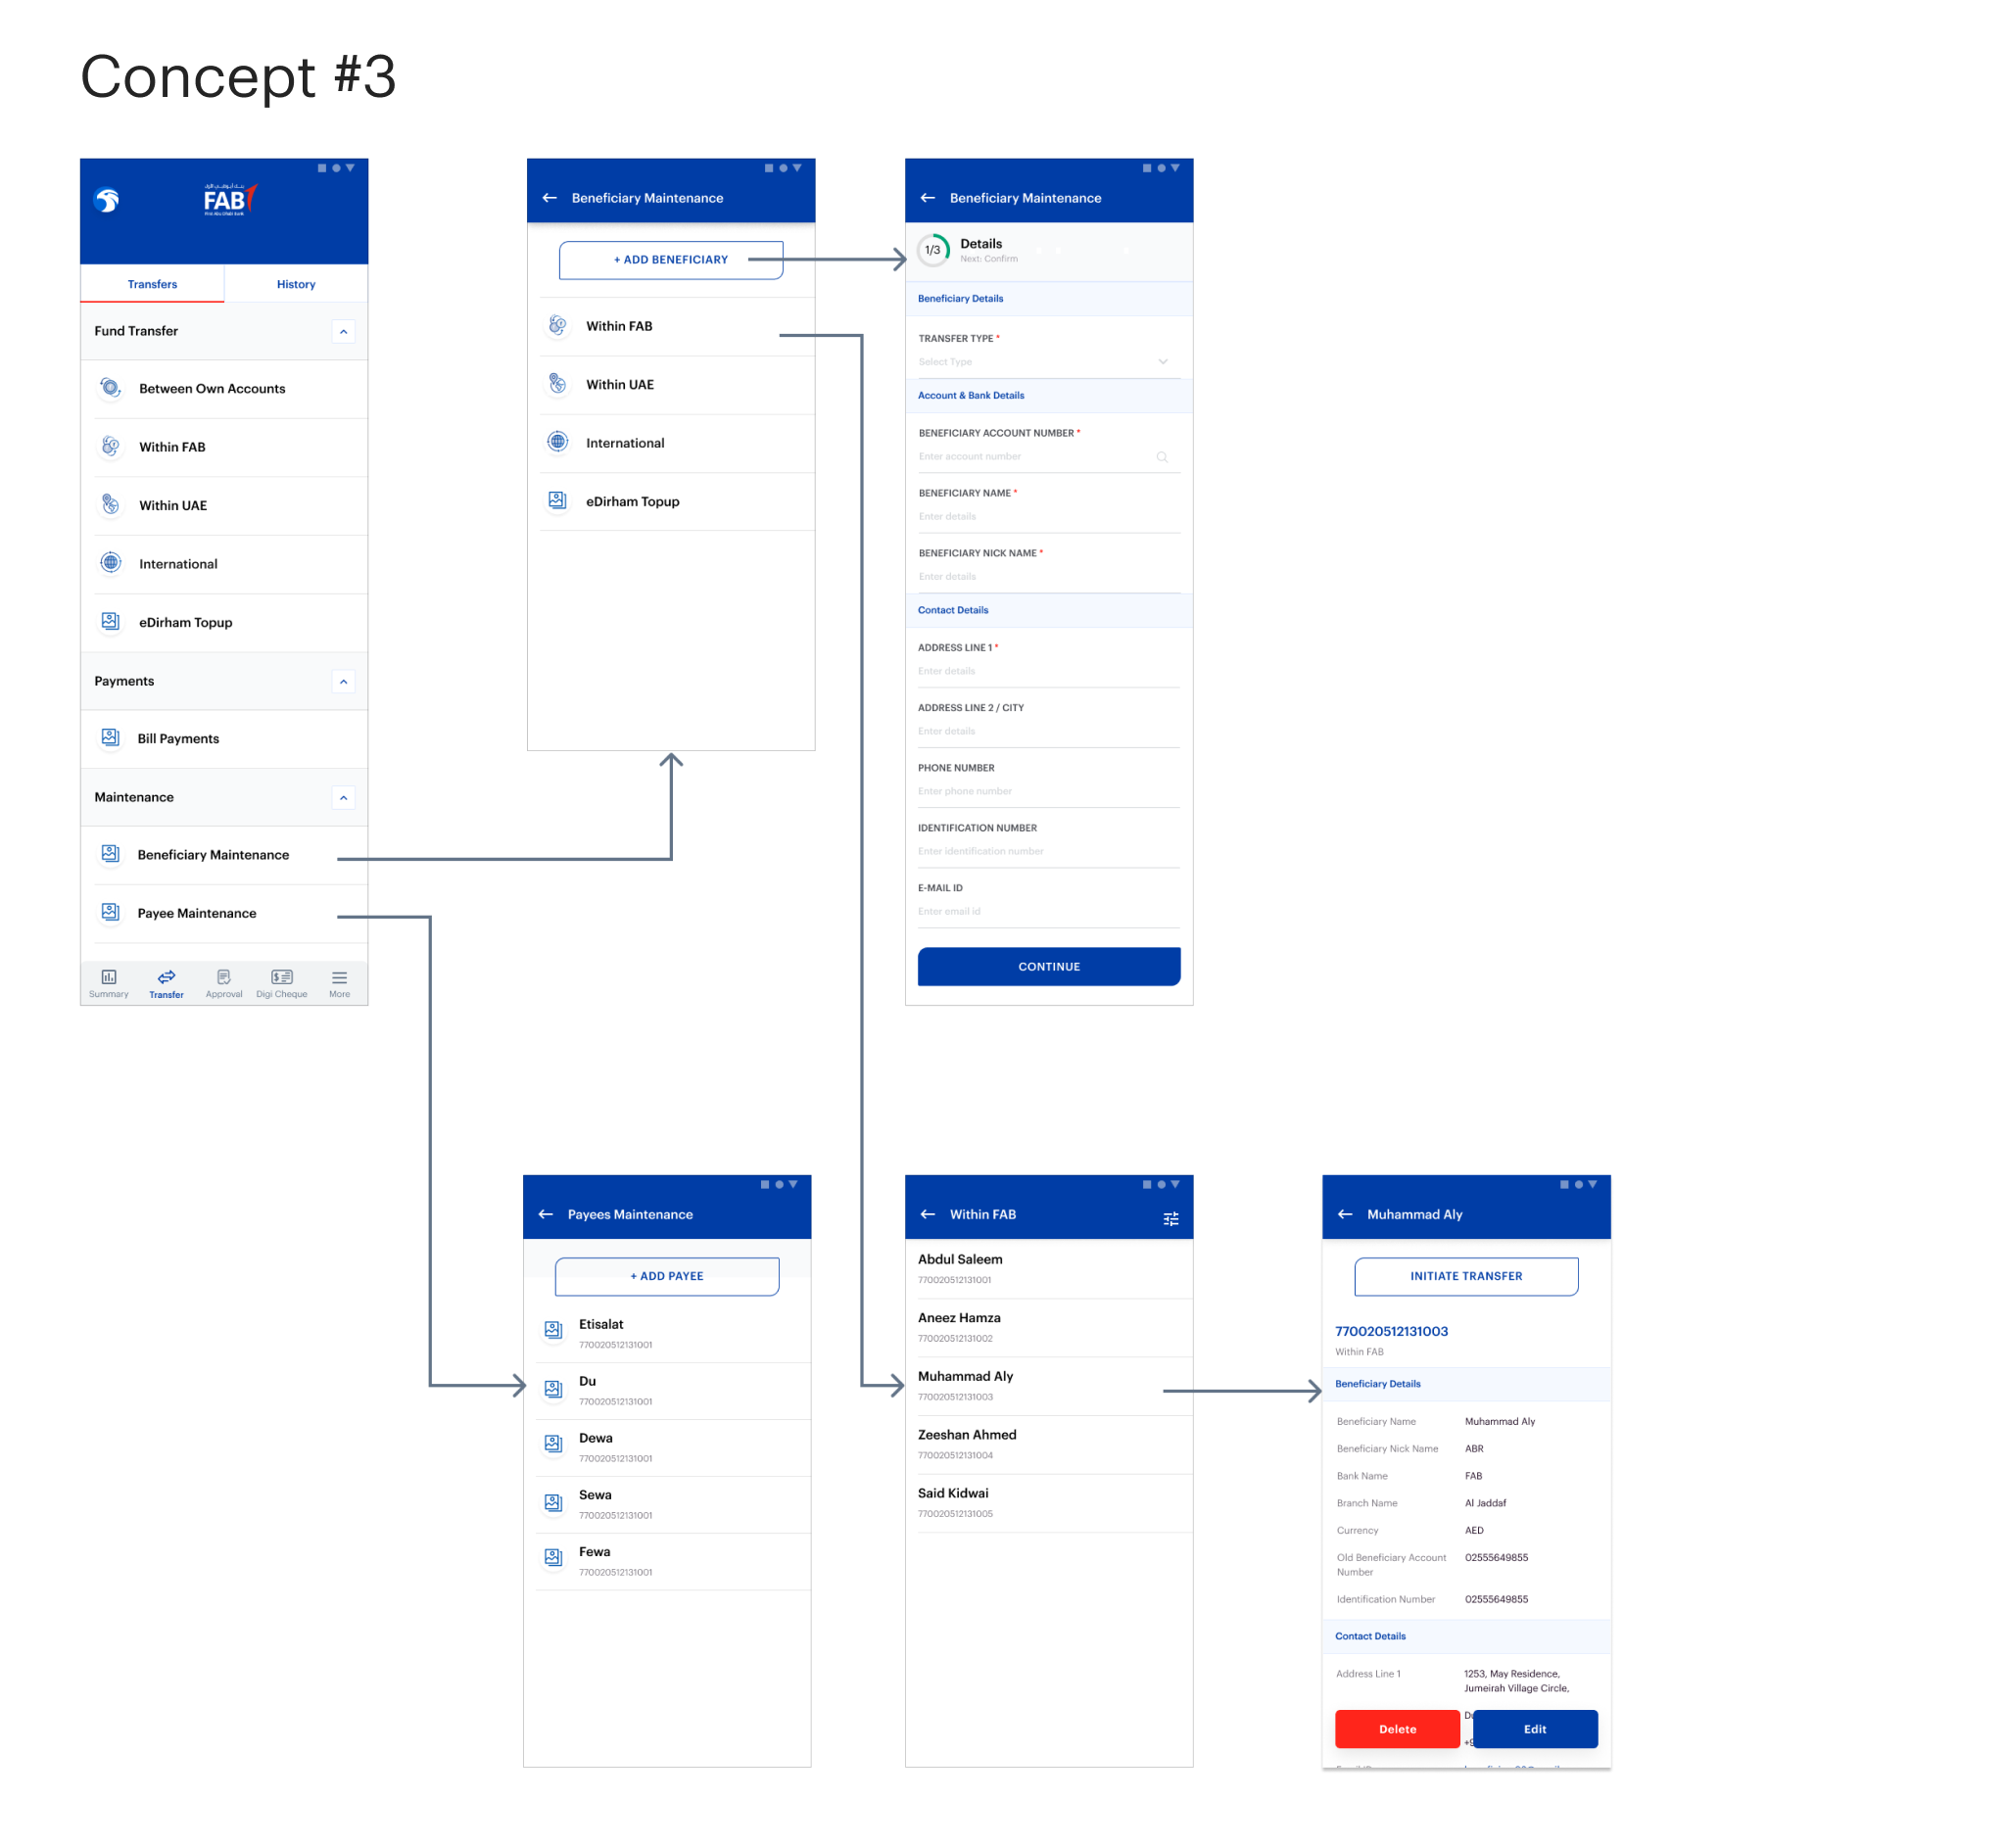The image size is (2006, 1848).
Task: Click the filter icon in Within FAB header
Action: tap(1171, 1219)
